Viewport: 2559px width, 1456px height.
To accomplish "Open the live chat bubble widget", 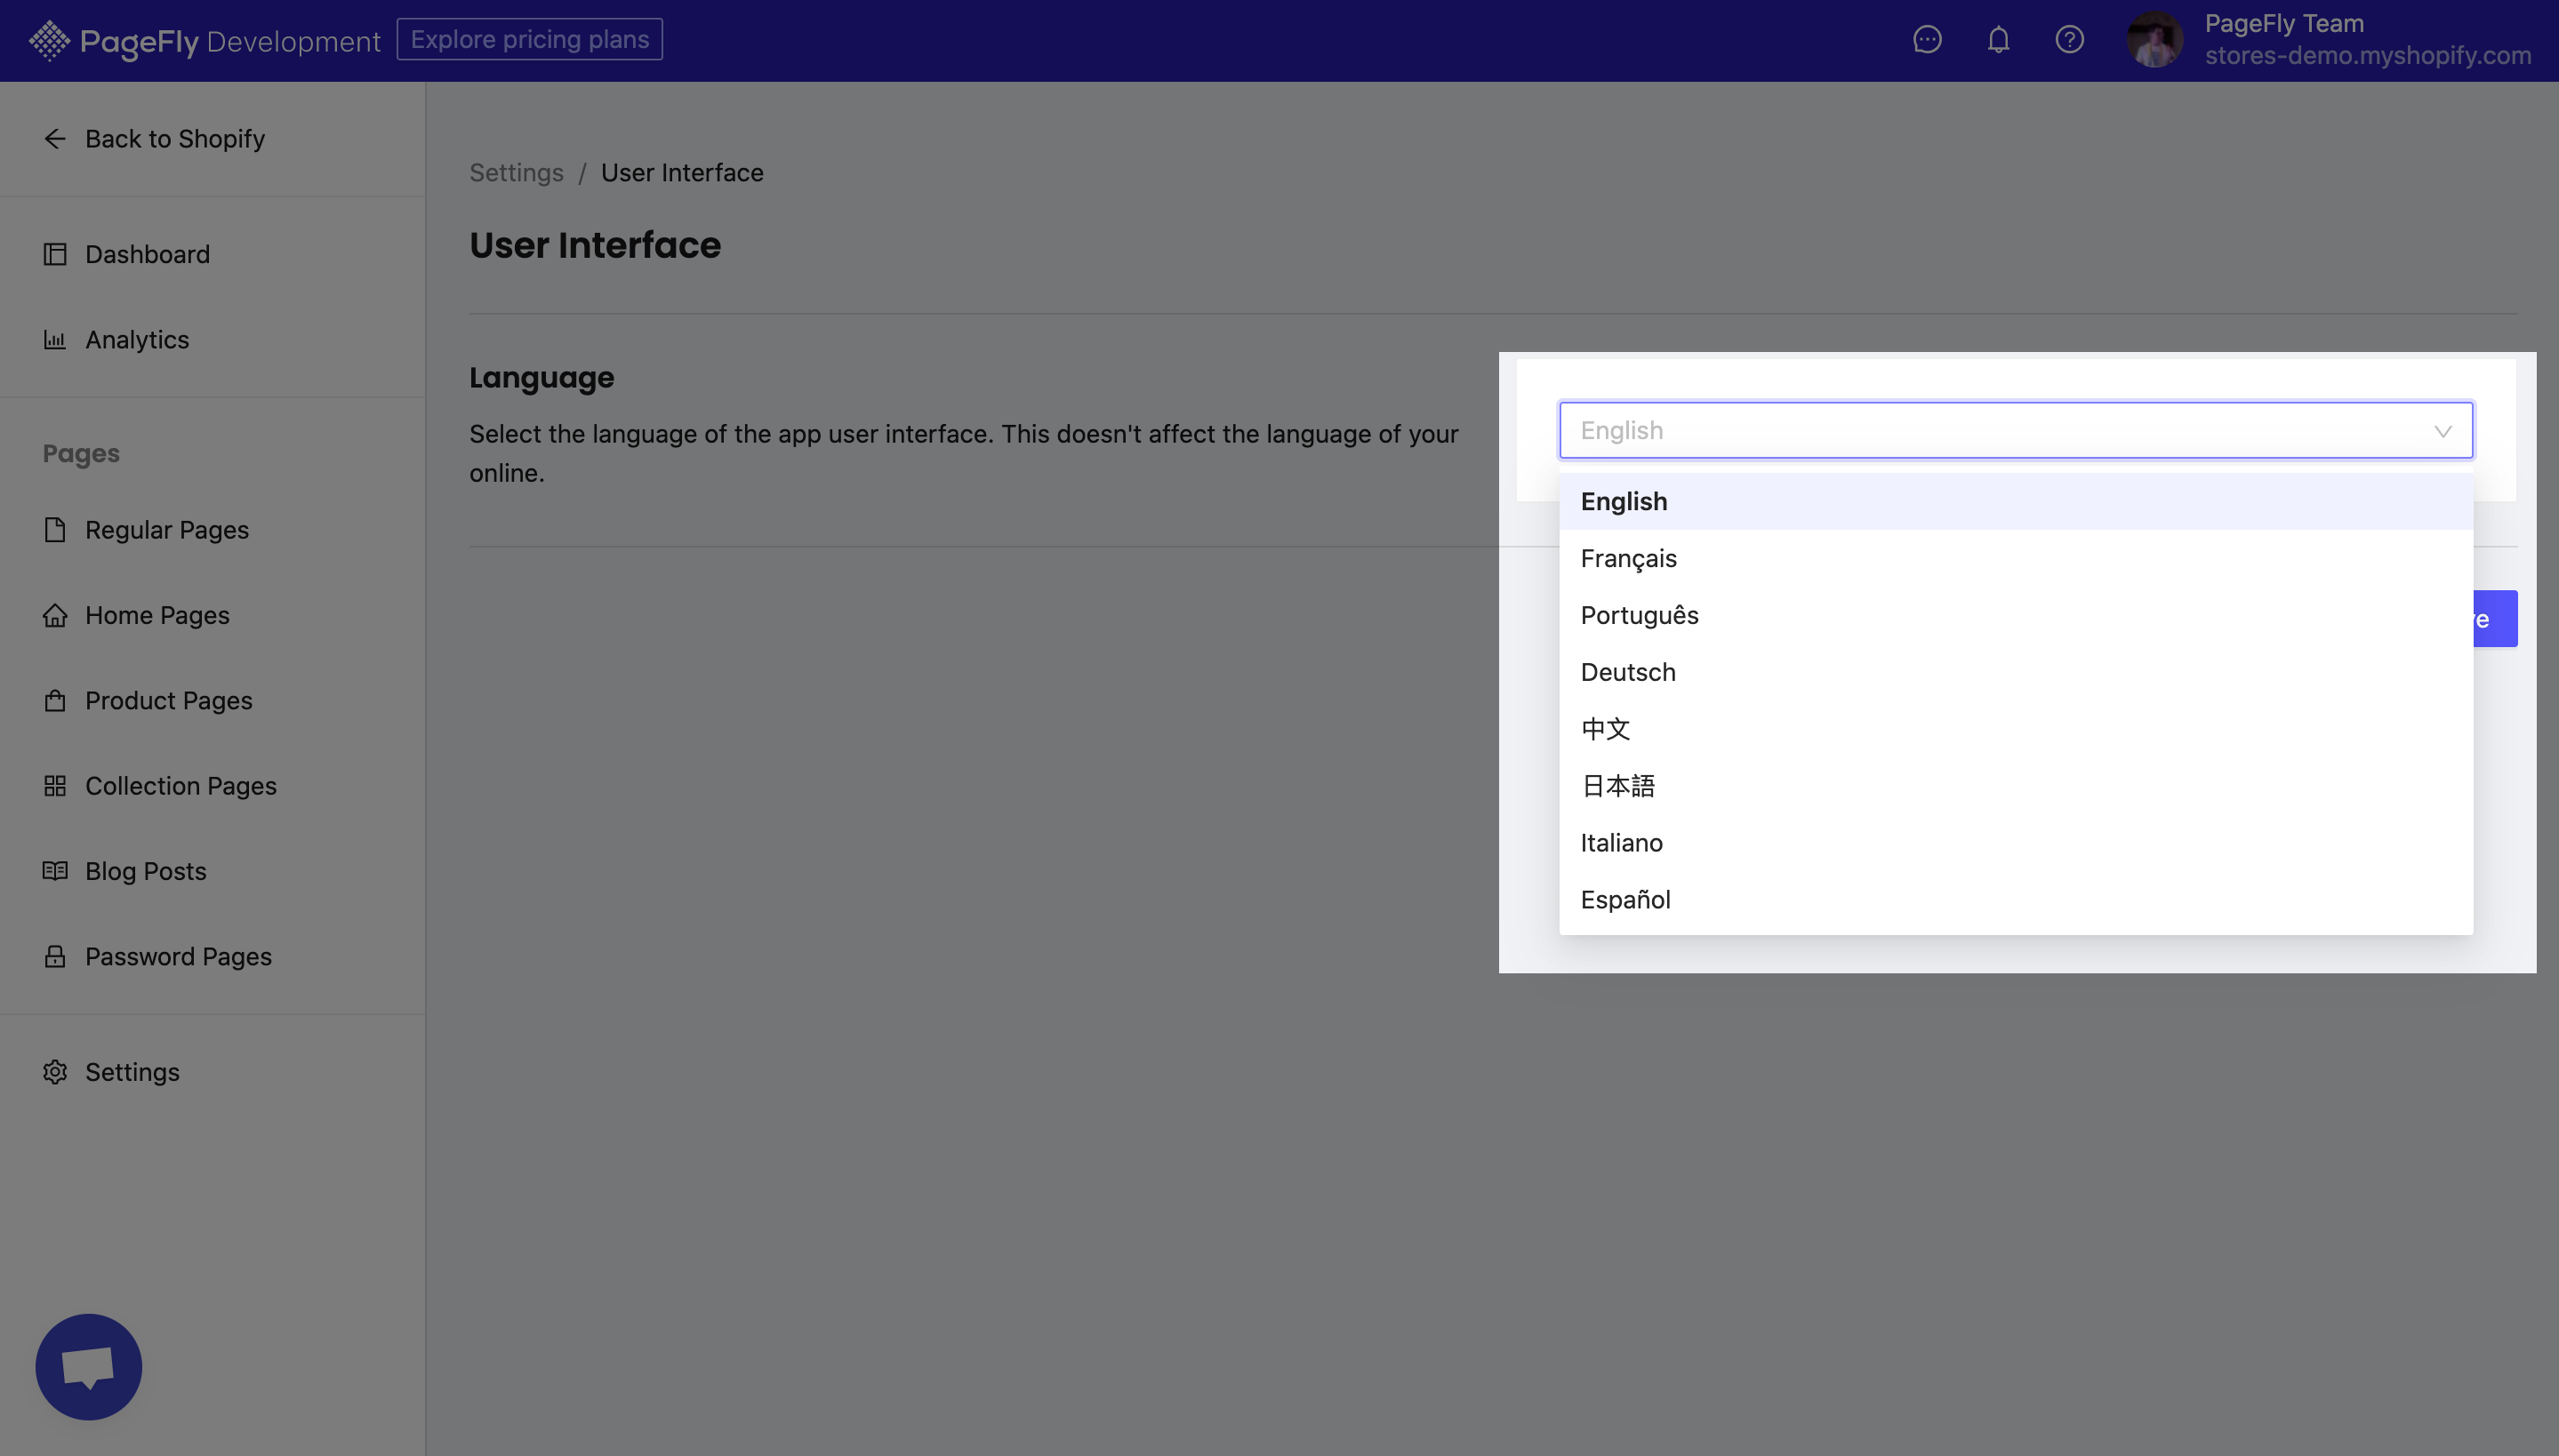I will tap(89, 1367).
